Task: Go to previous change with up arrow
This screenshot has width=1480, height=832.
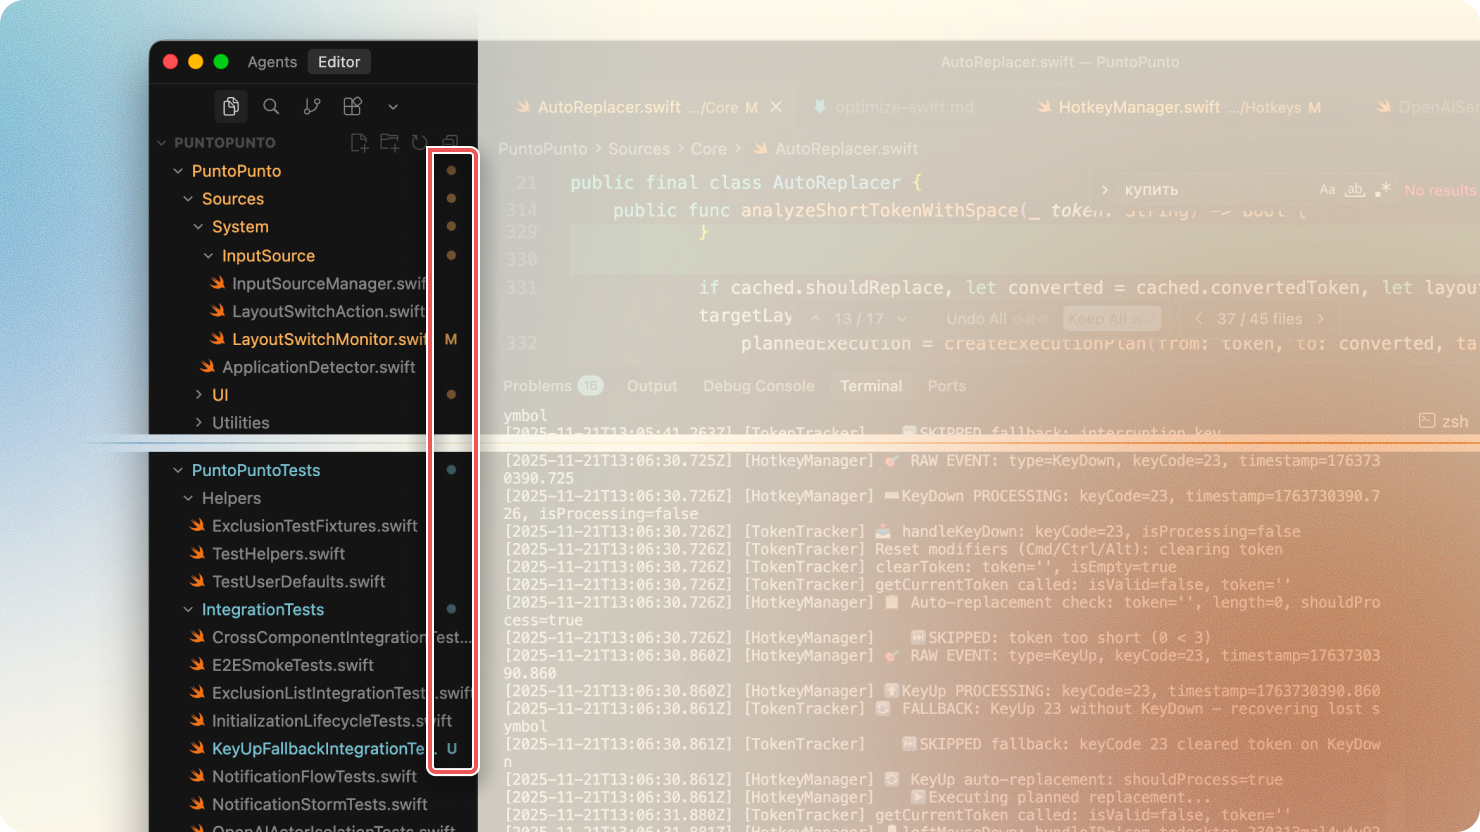Action: click(815, 319)
